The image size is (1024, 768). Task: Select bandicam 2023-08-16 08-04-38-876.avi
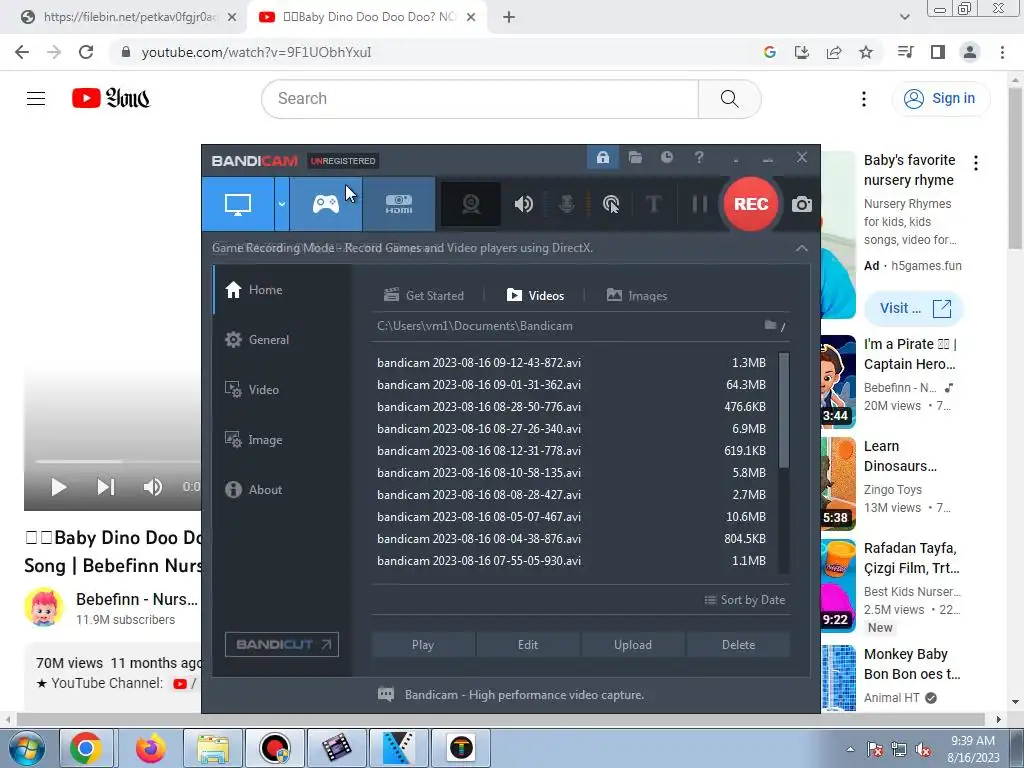click(x=571, y=539)
